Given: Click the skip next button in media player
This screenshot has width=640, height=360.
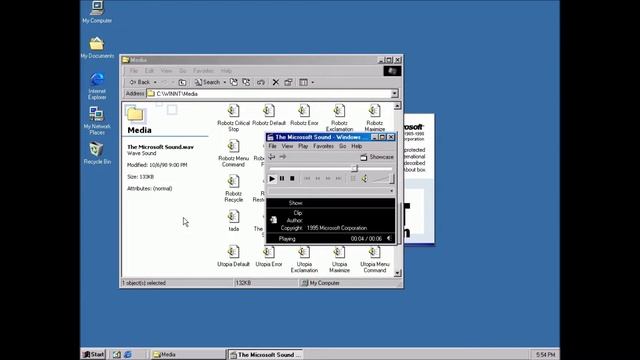Looking at the screenshot, I should (338, 179).
